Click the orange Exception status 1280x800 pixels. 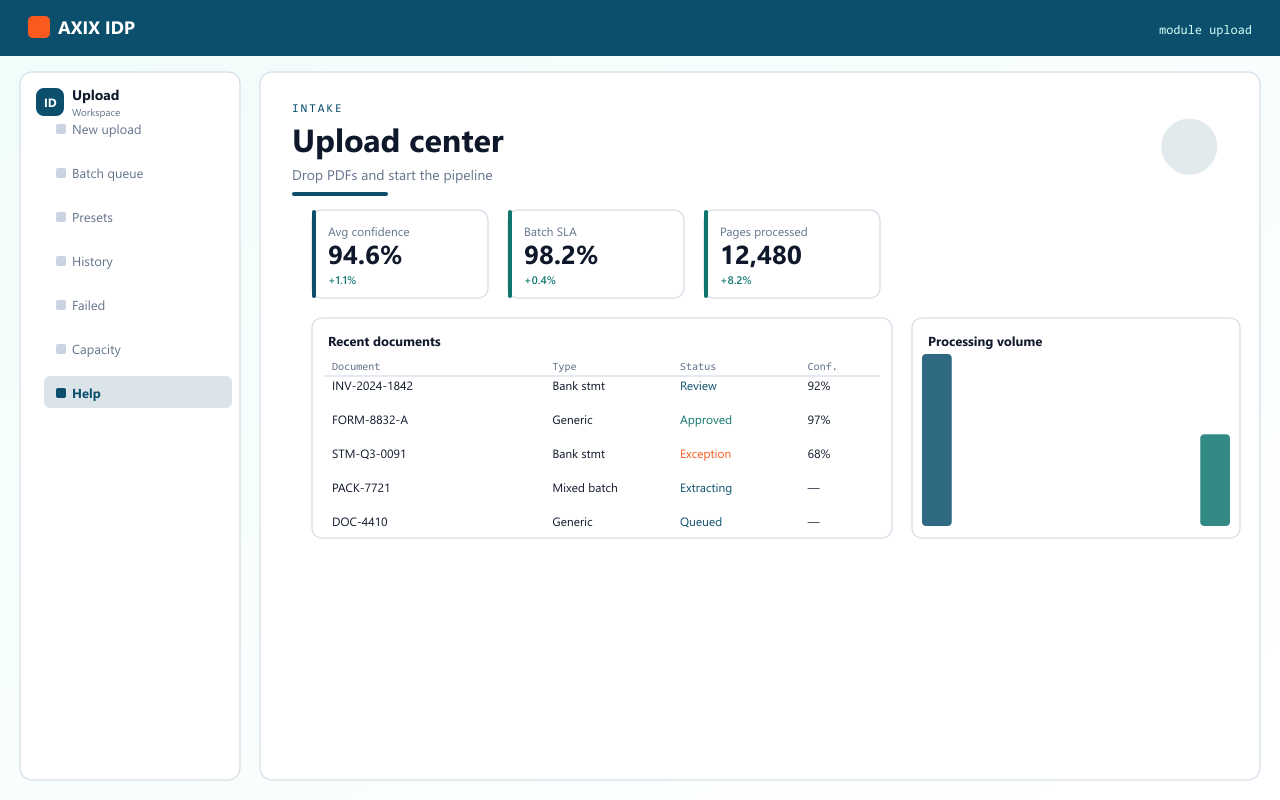tap(705, 454)
